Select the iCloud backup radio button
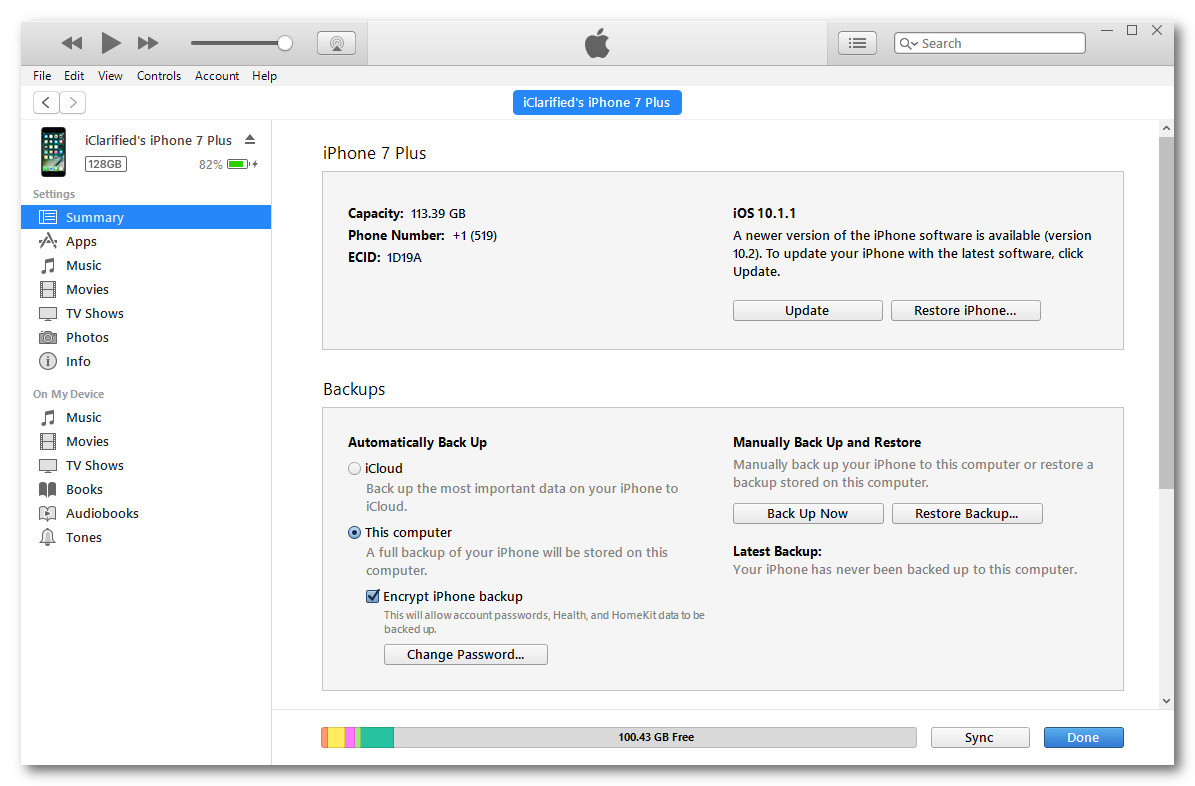Screen dimensions: 1195x786 tap(354, 468)
